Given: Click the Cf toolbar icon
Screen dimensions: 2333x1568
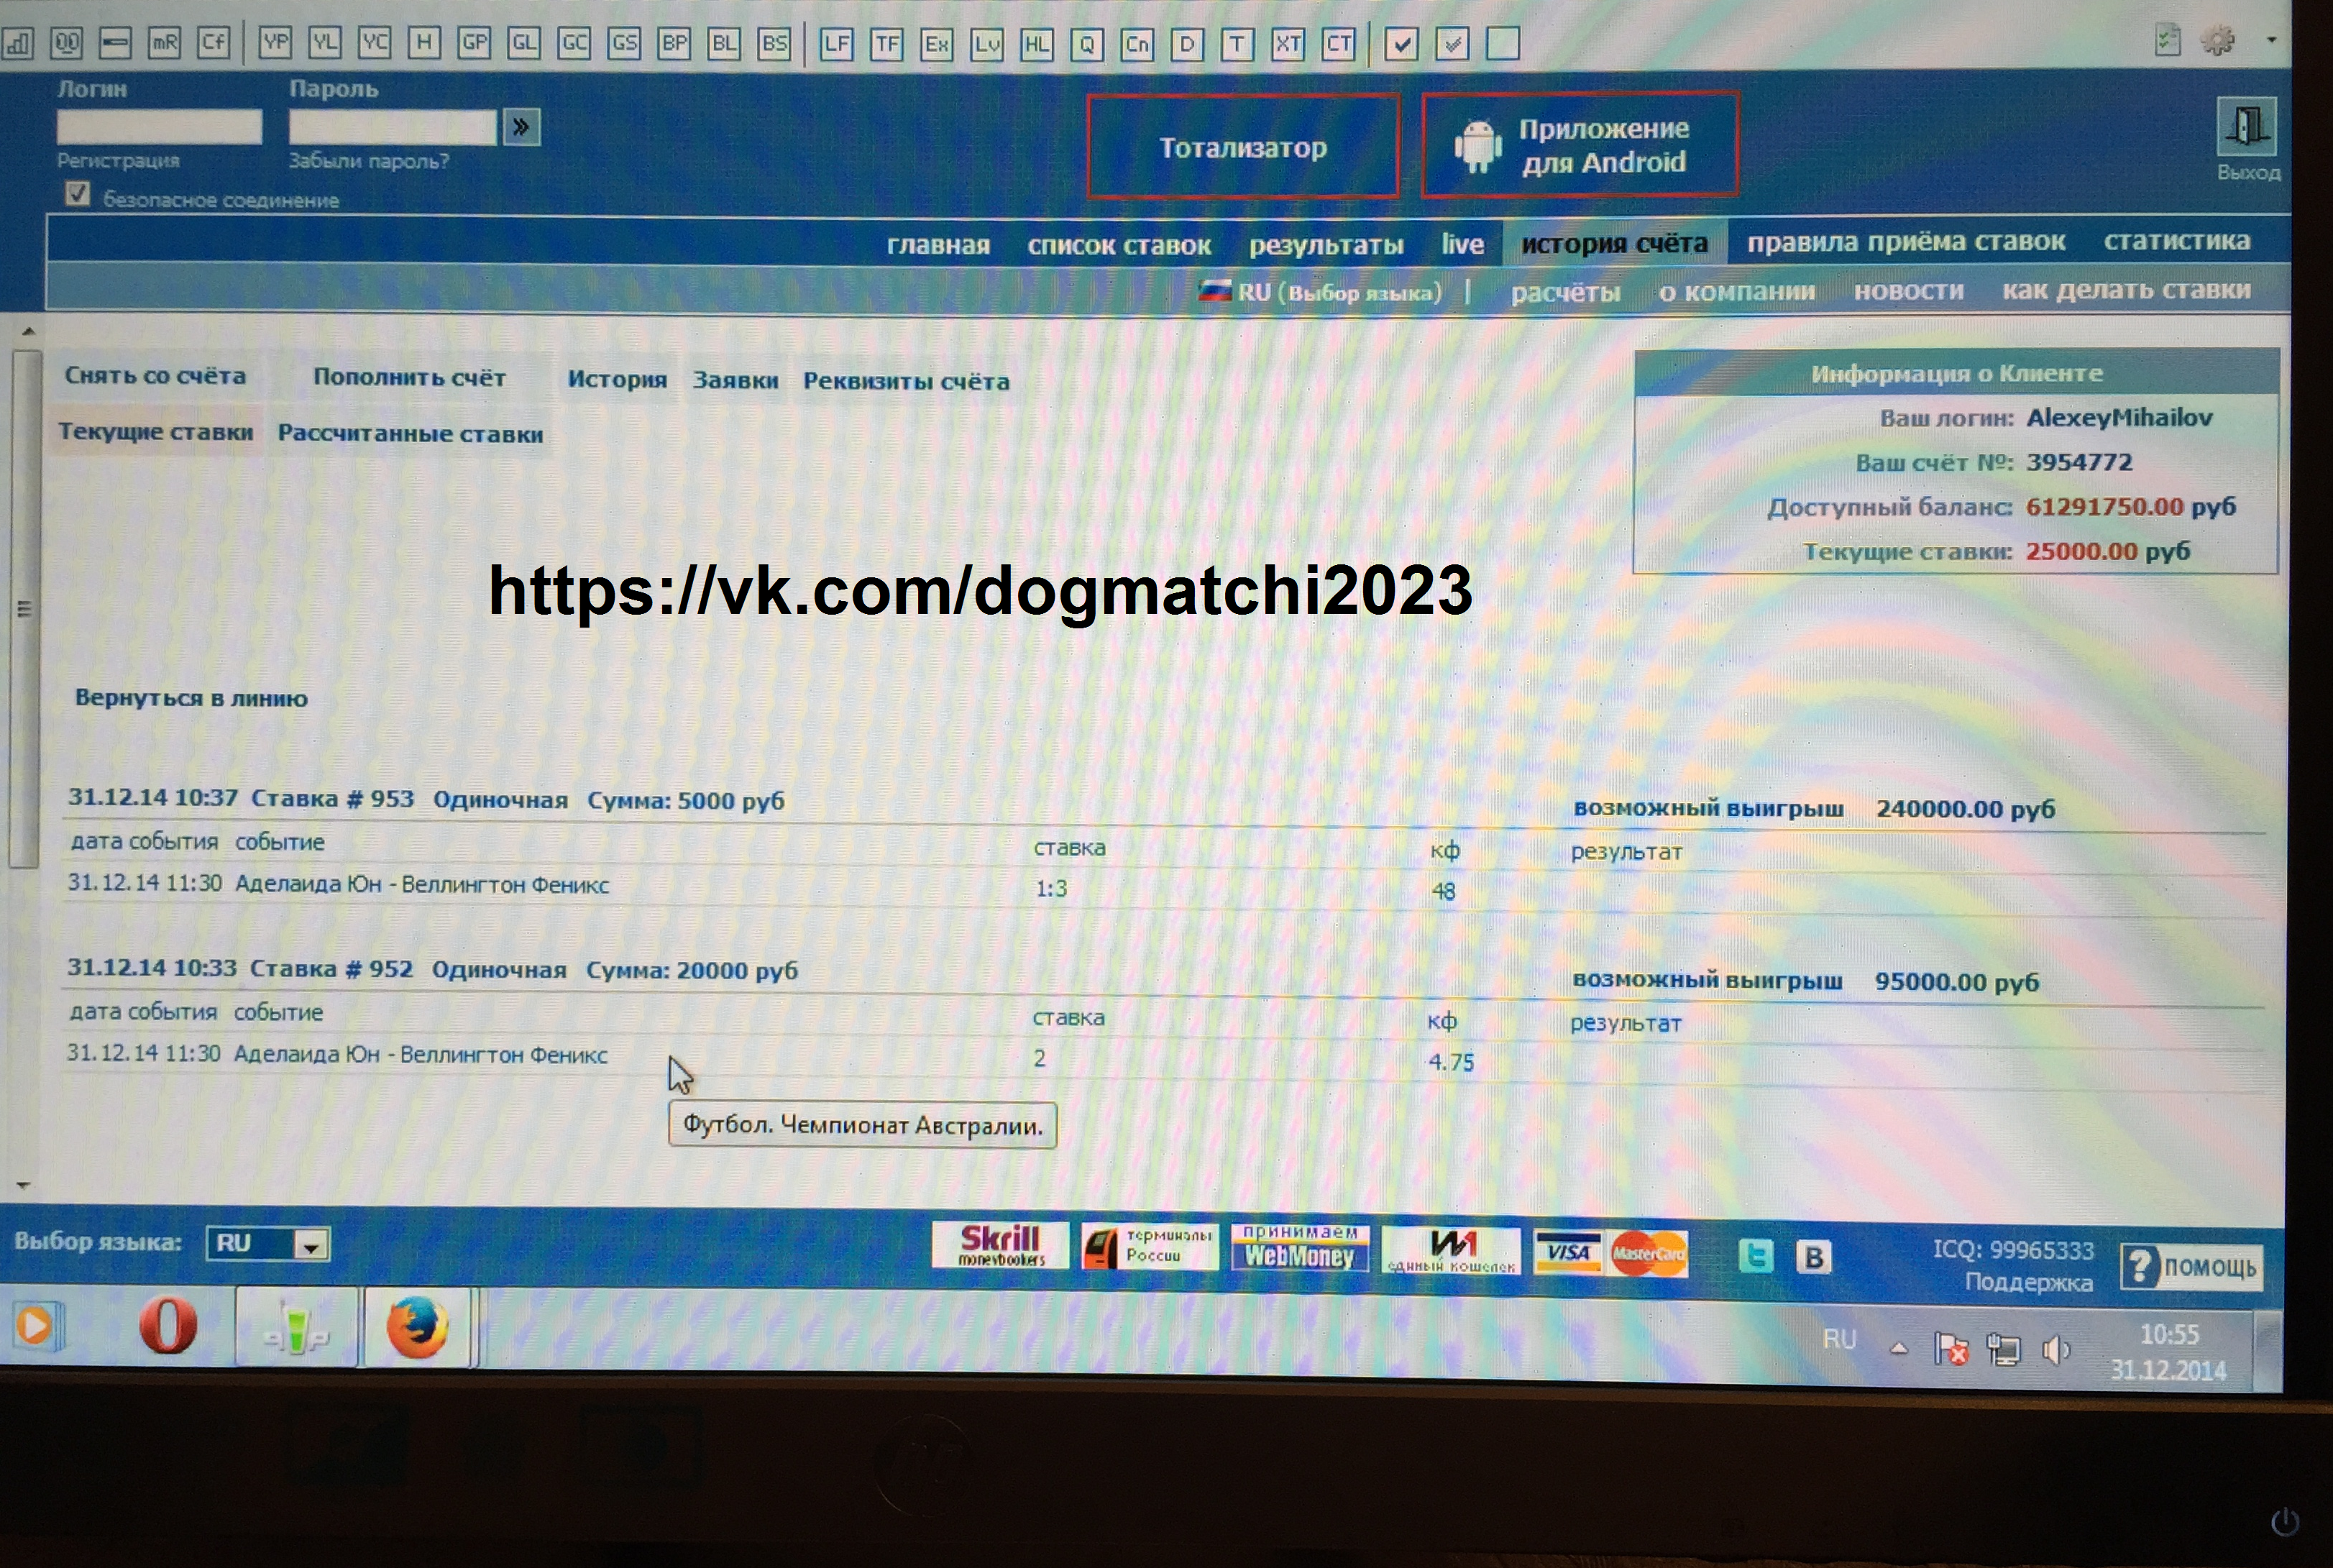Looking at the screenshot, I should coord(213,43).
